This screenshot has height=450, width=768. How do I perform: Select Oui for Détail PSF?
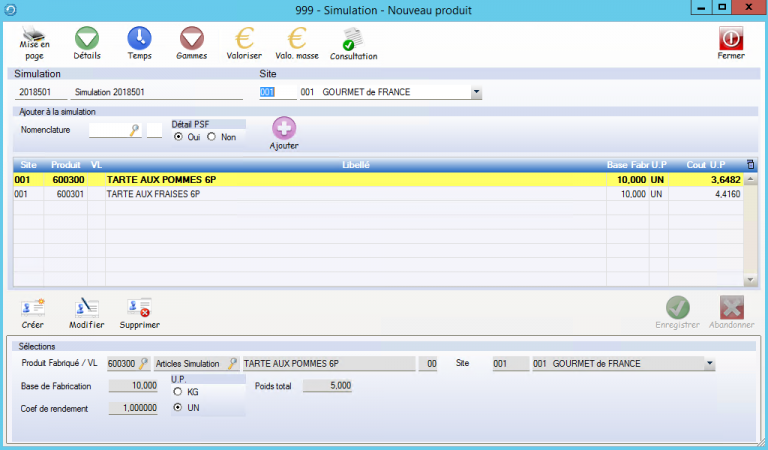(x=179, y=137)
